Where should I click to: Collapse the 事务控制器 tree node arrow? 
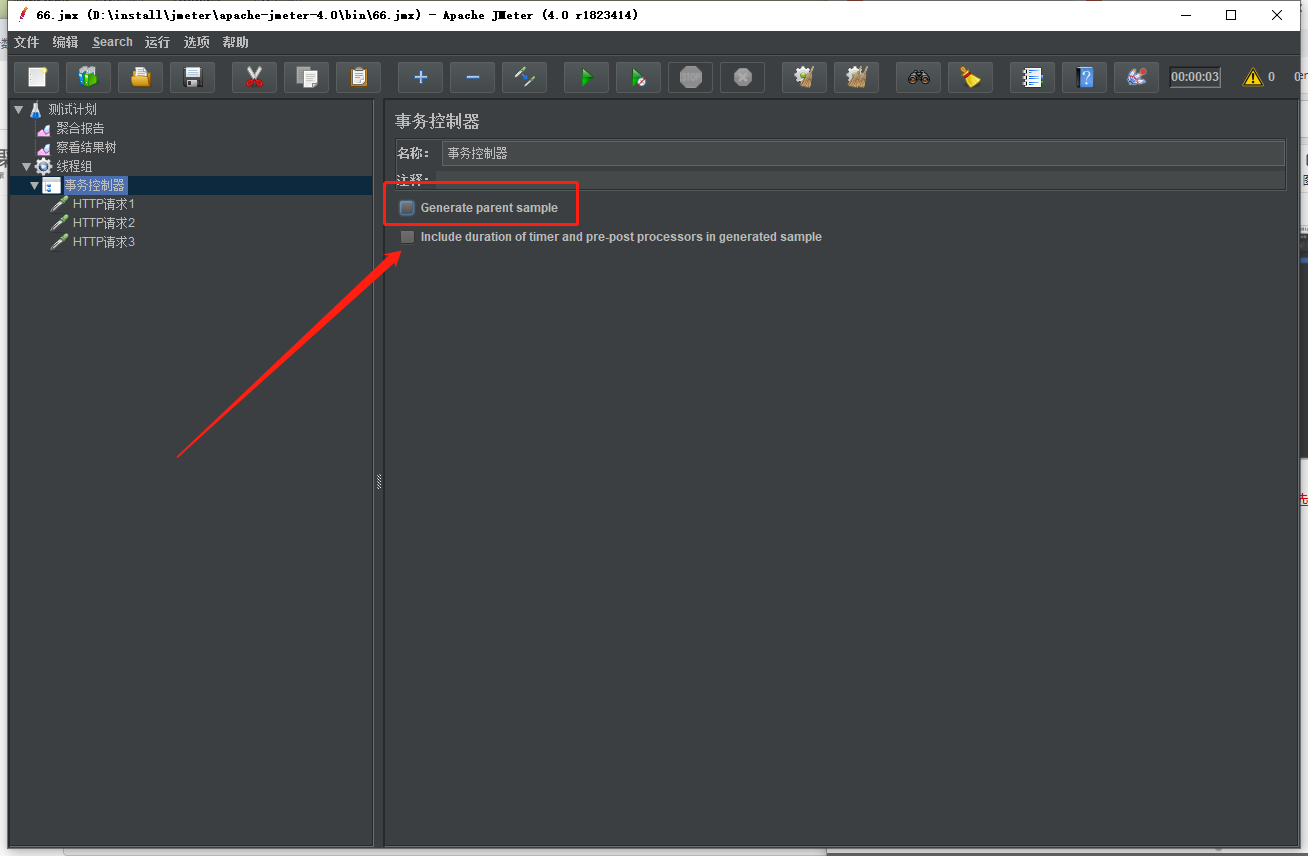click(35, 185)
